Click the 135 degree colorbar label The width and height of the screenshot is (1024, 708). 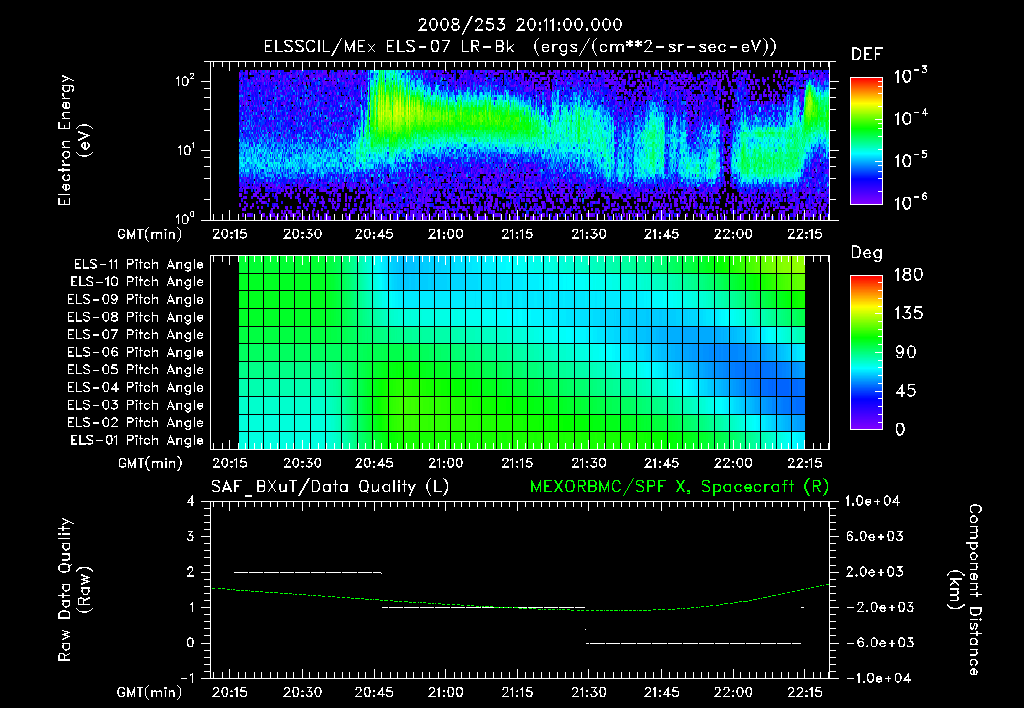pos(909,314)
